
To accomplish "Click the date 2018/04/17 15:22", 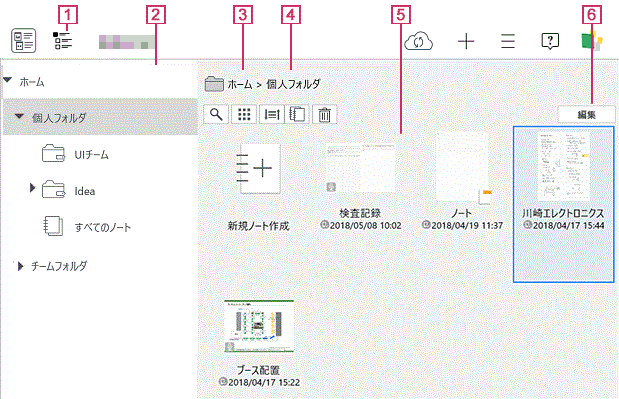I will click(264, 382).
